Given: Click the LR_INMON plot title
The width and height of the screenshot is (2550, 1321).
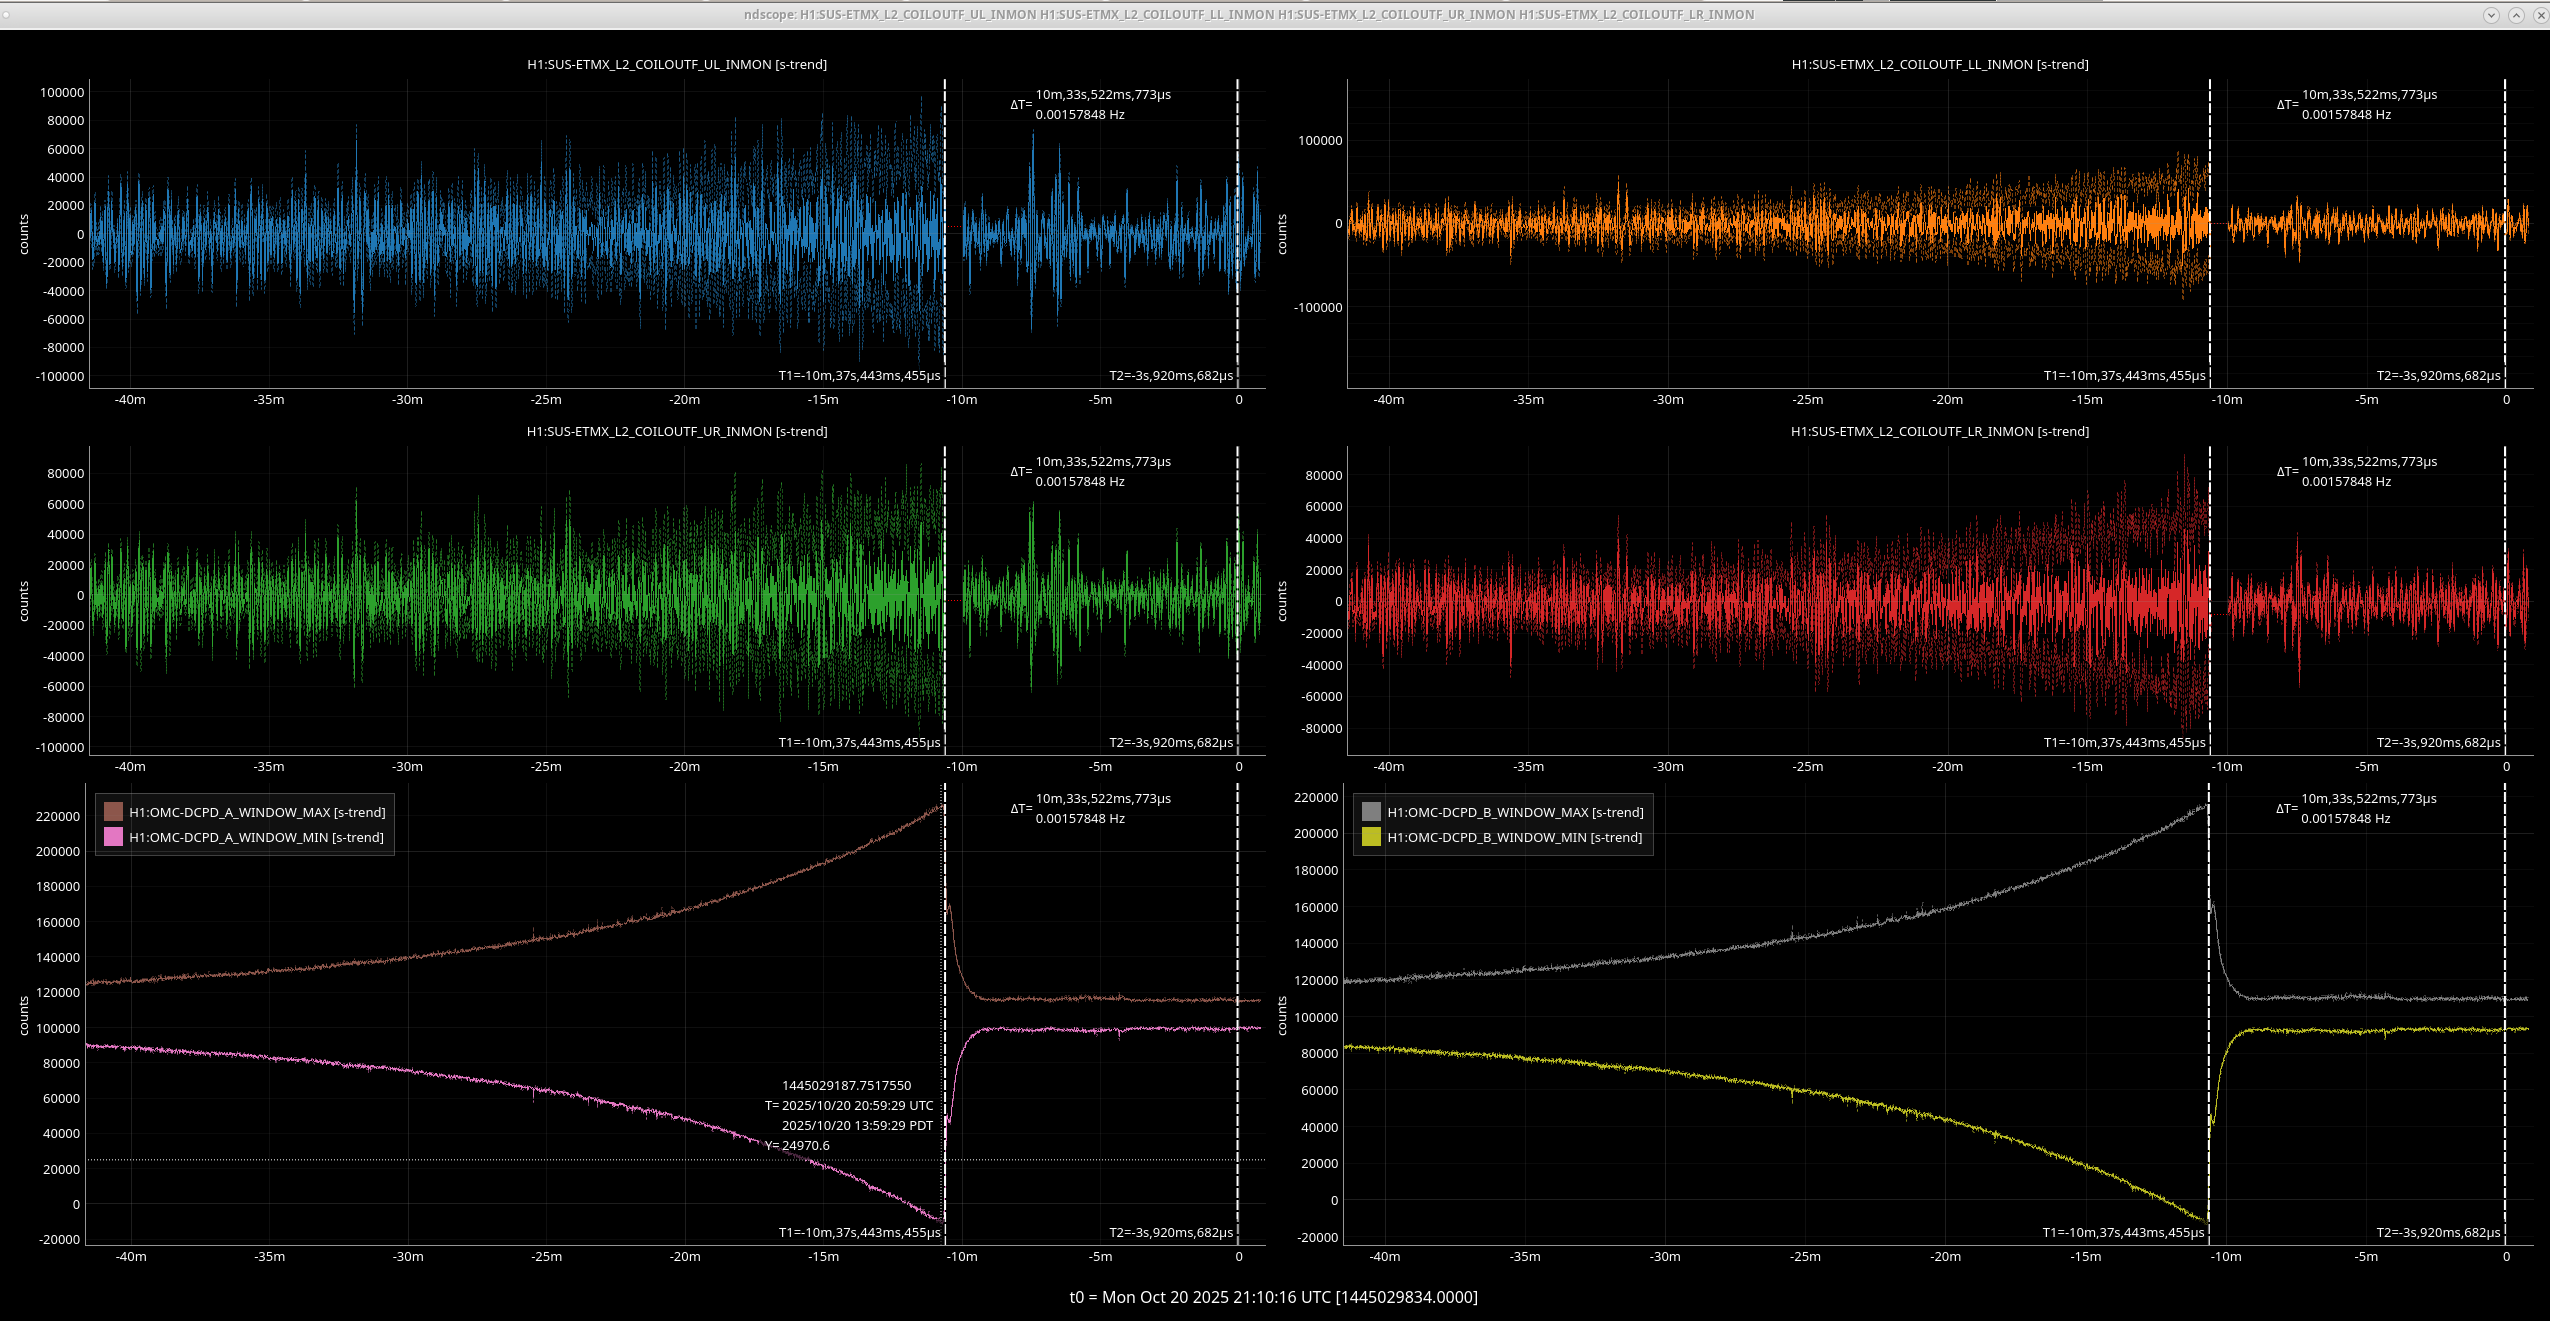Looking at the screenshot, I should (1939, 431).
